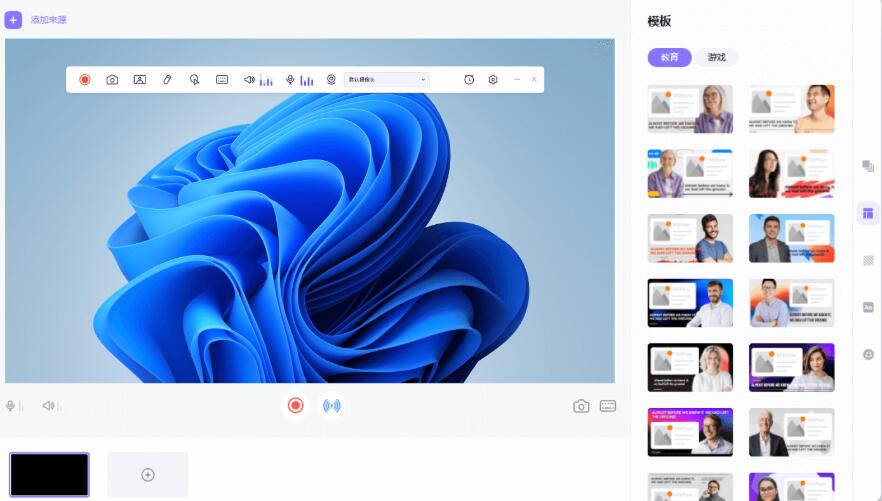Screen dimensions: 882x501
Task: Capture a snapshot using the bottom camera icon
Action: click(581, 406)
